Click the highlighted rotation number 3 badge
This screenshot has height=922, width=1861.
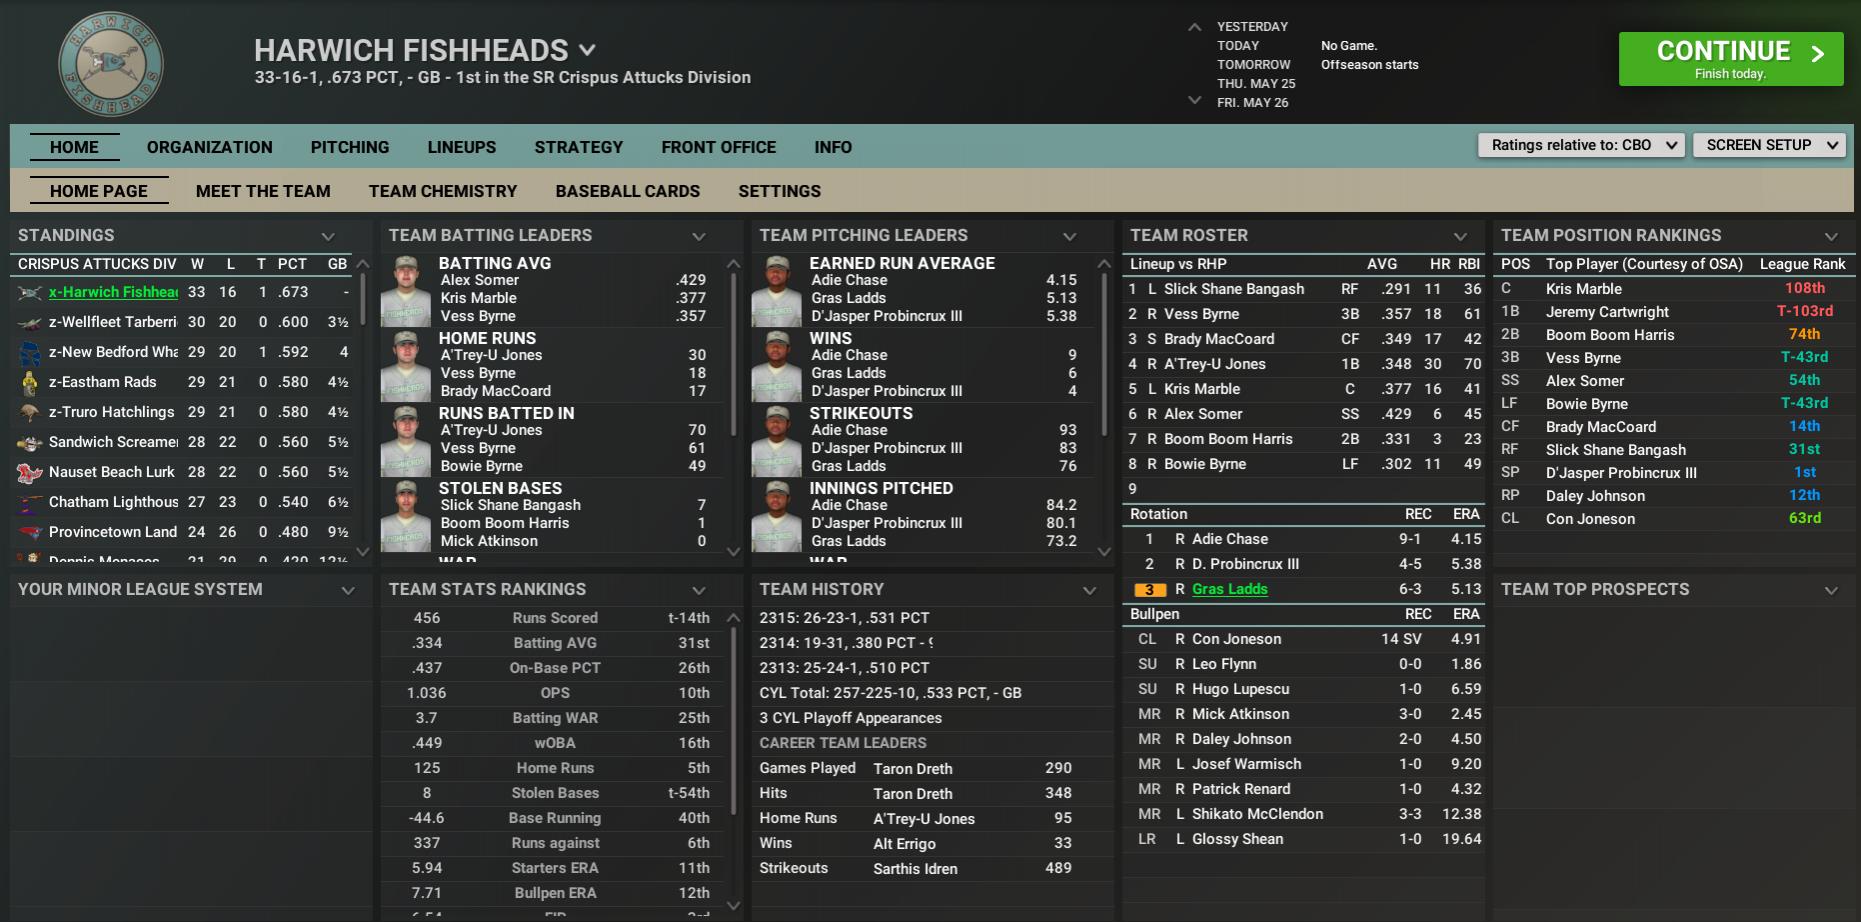pyautogui.click(x=1150, y=590)
